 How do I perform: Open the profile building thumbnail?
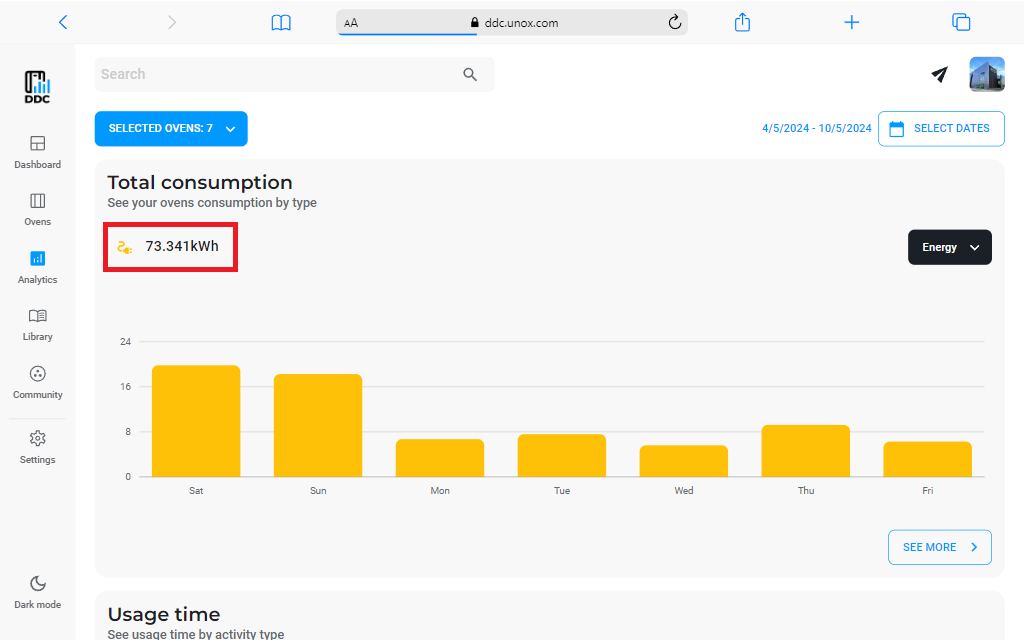tap(986, 75)
